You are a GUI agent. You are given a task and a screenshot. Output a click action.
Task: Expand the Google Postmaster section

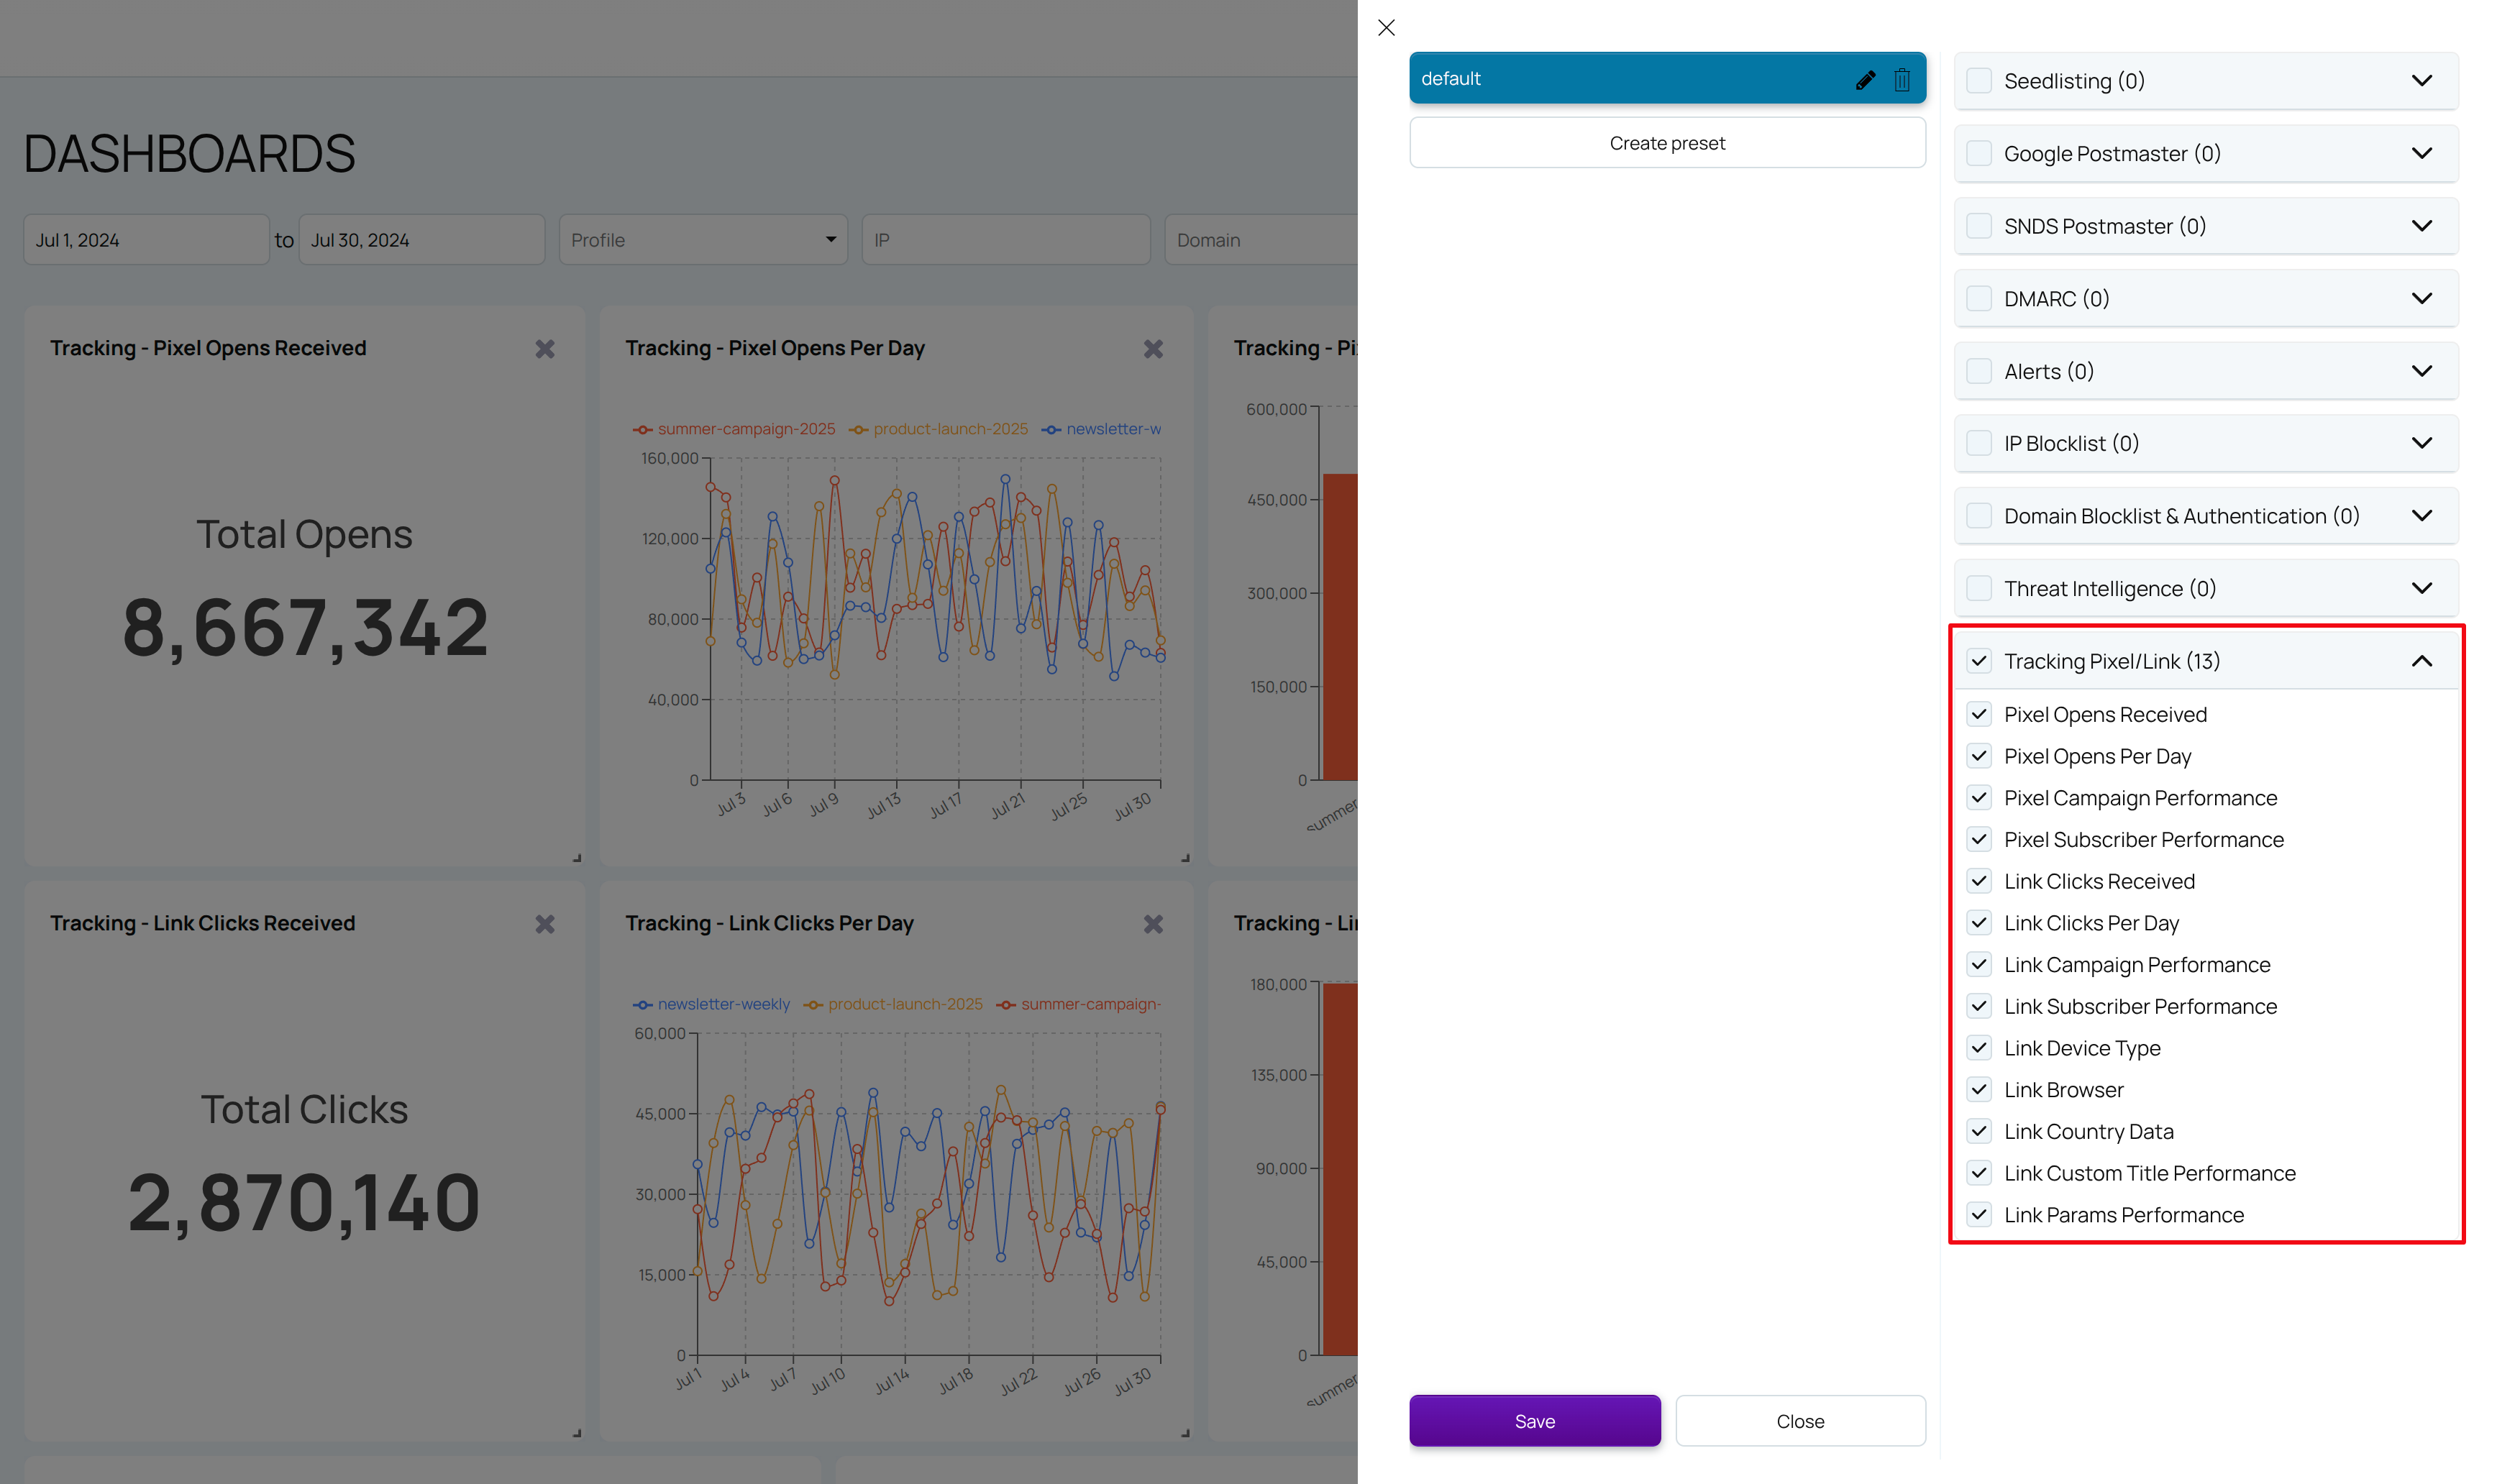[x=2422, y=153]
